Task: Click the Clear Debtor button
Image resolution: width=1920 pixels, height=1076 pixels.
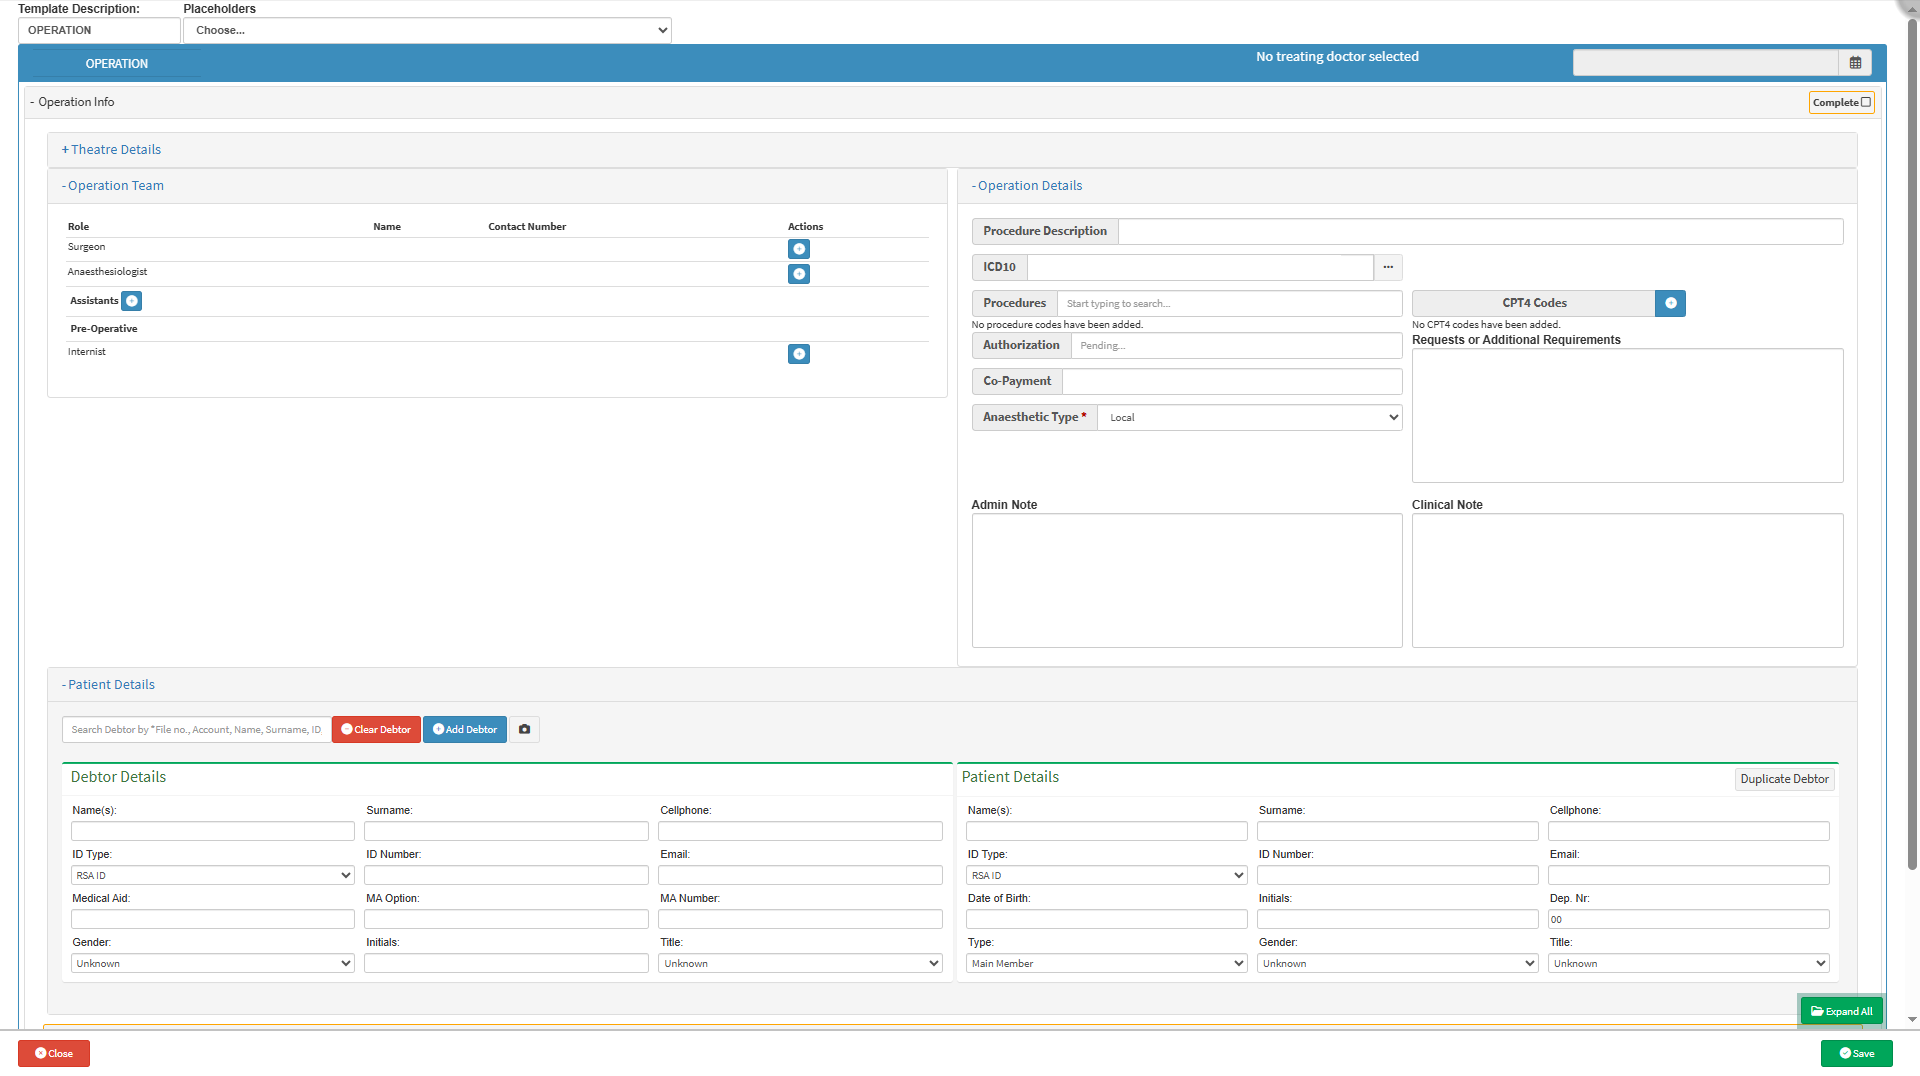Action: (x=376, y=730)
